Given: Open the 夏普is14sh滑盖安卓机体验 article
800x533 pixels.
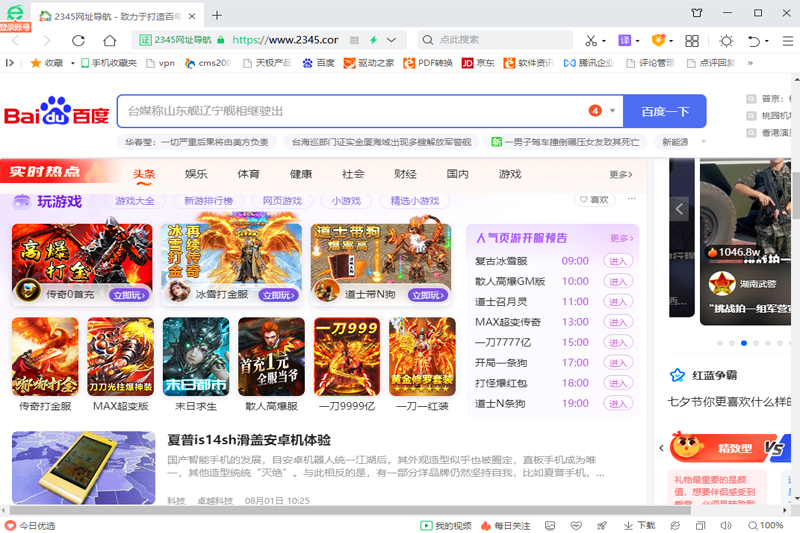Looking at the screenshot, I should (249, 440).
